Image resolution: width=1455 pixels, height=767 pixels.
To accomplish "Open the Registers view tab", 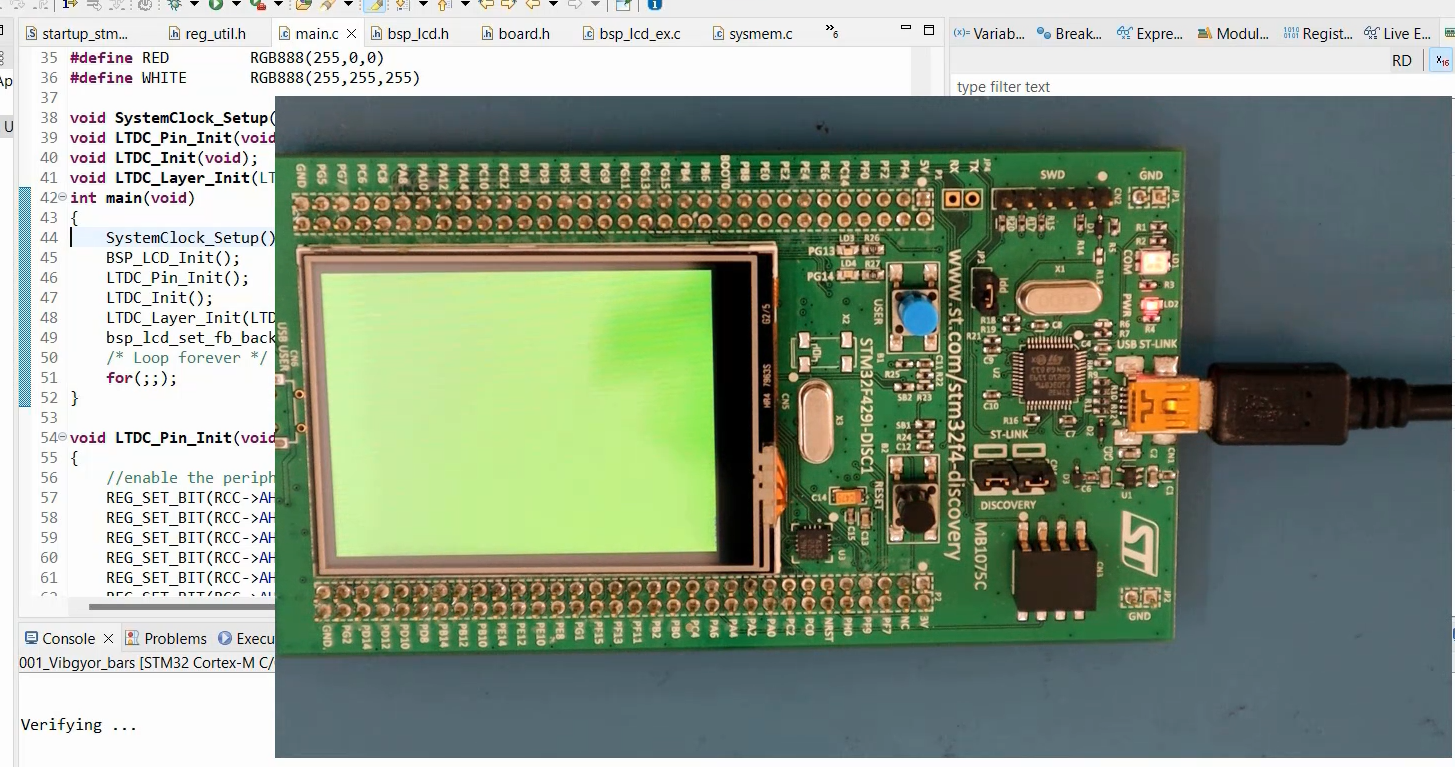I will pos(1317,34).
